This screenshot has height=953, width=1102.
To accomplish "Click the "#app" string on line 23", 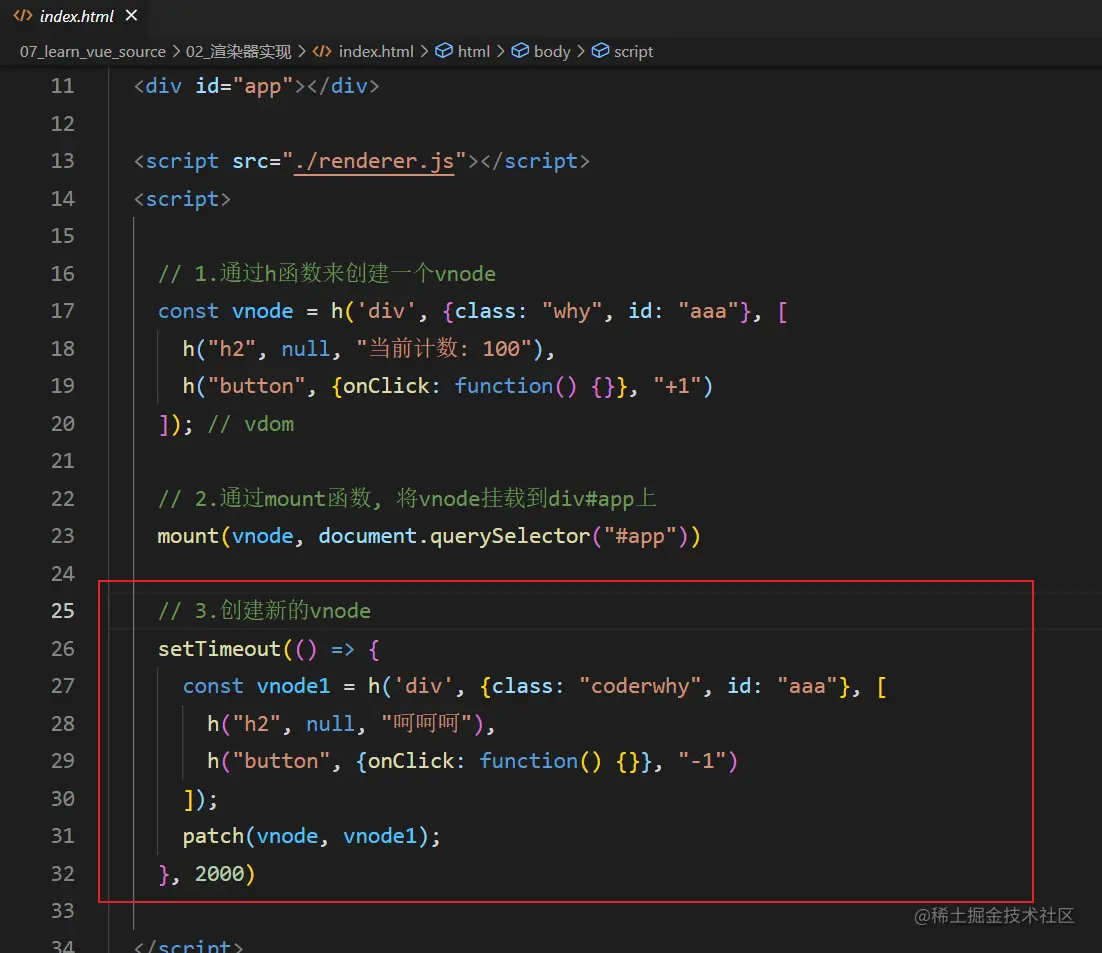I will [640, 537].
